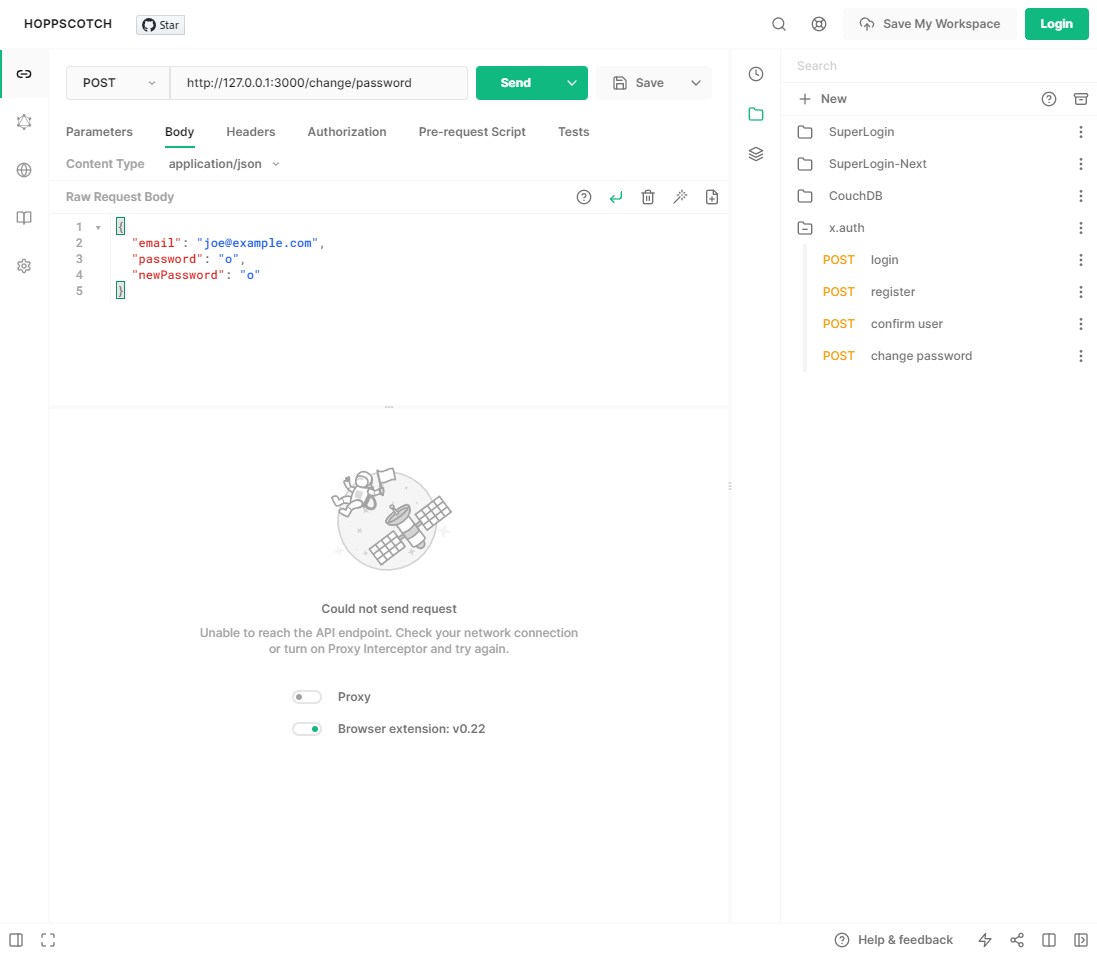The height and width of the screenshot is (956, 1097).
Task: Open the login request
Action: pos(884,260)
